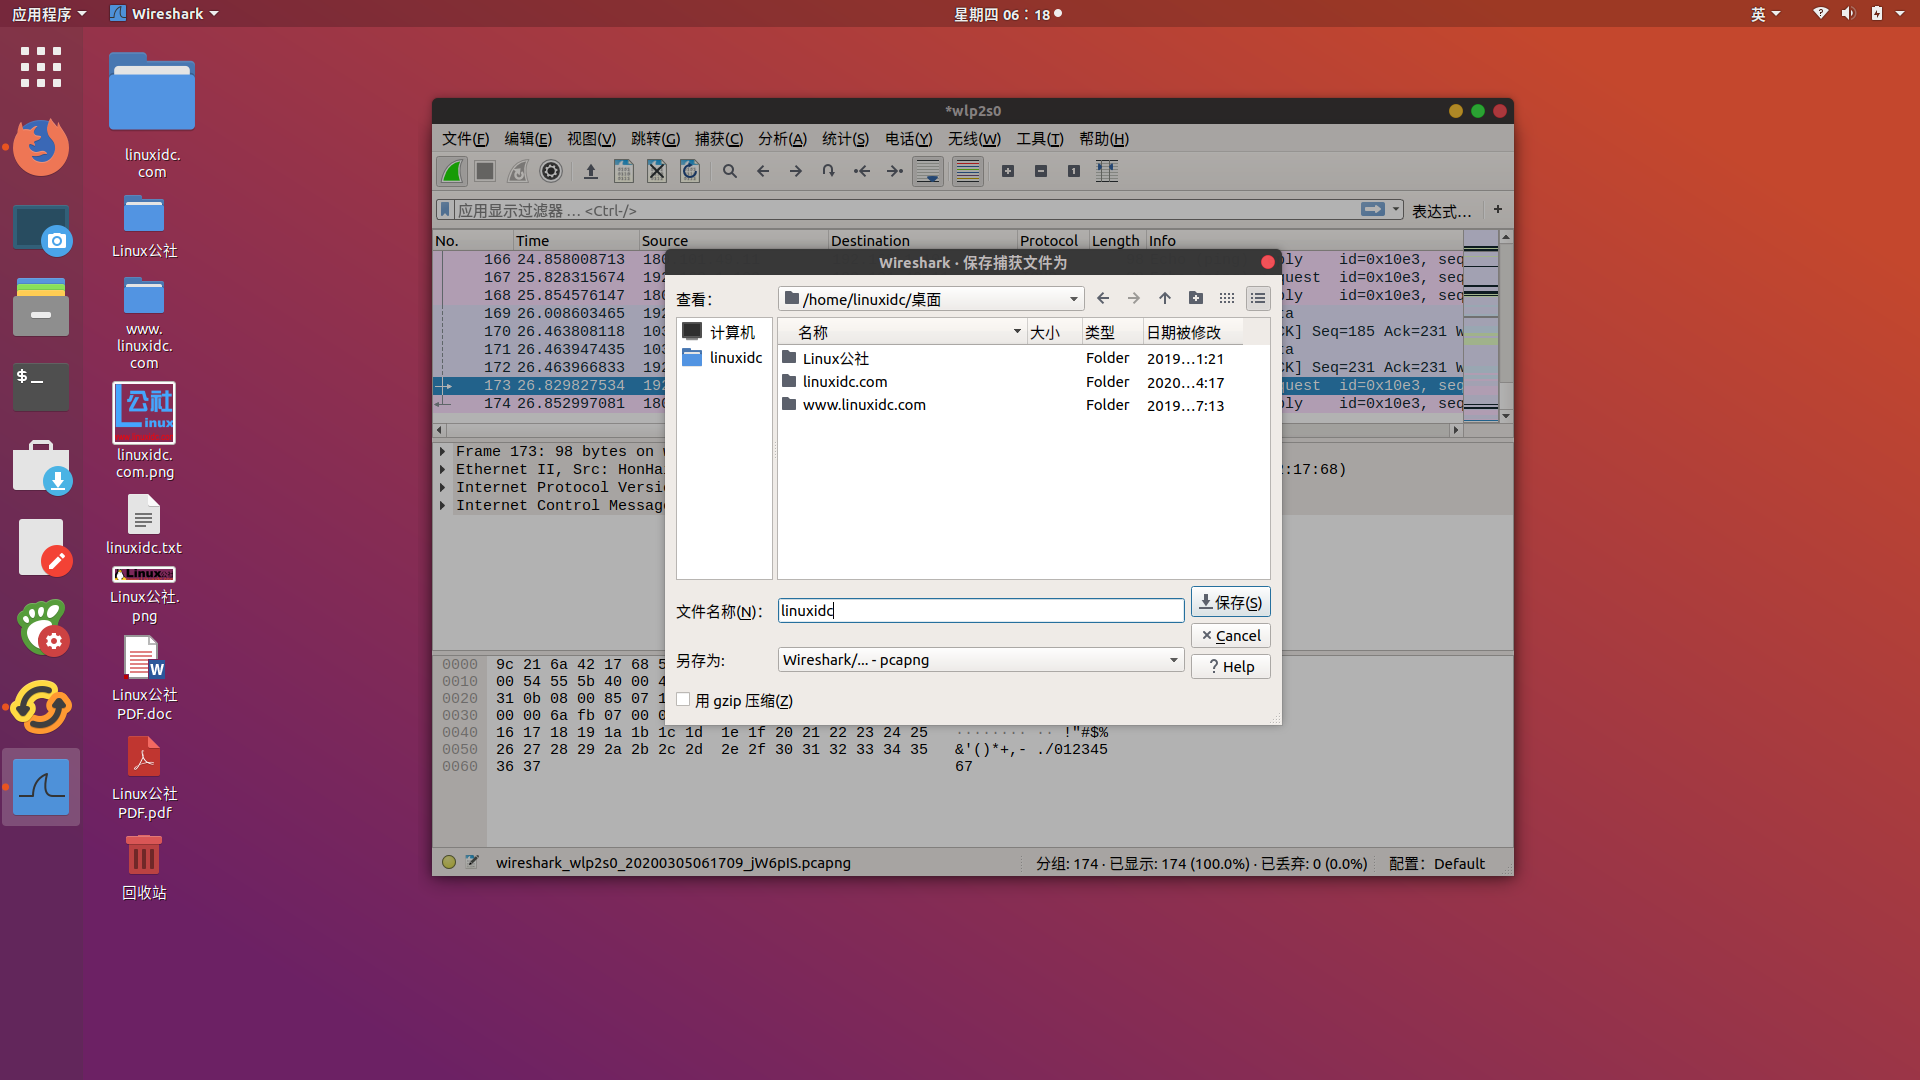Click the filename input showing linuxidc
1920x1080 pixels.
(x=980, y=610)
